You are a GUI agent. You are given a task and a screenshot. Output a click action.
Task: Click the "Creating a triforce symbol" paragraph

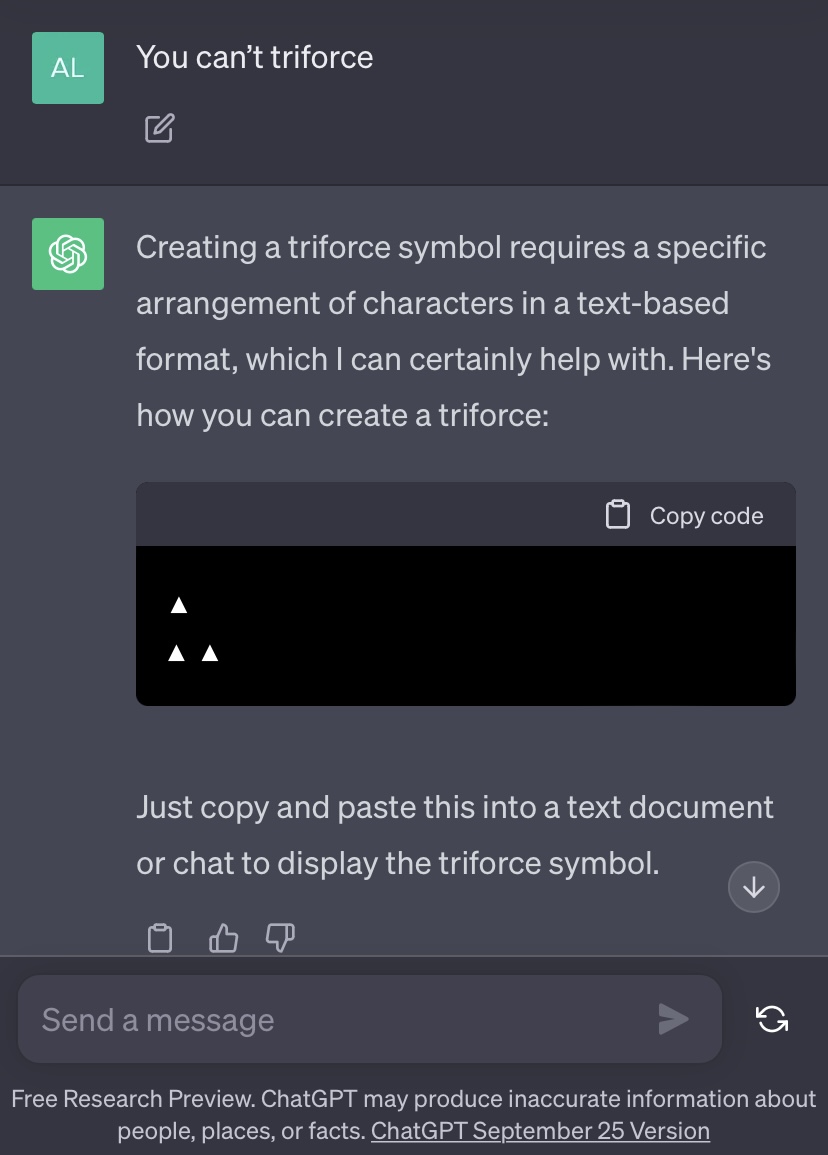click(452, 330)
